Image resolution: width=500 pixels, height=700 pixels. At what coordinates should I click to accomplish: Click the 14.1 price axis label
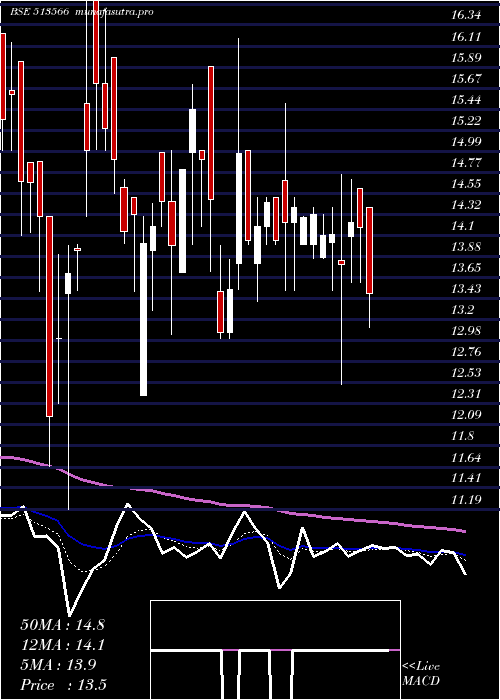[462, 226]
